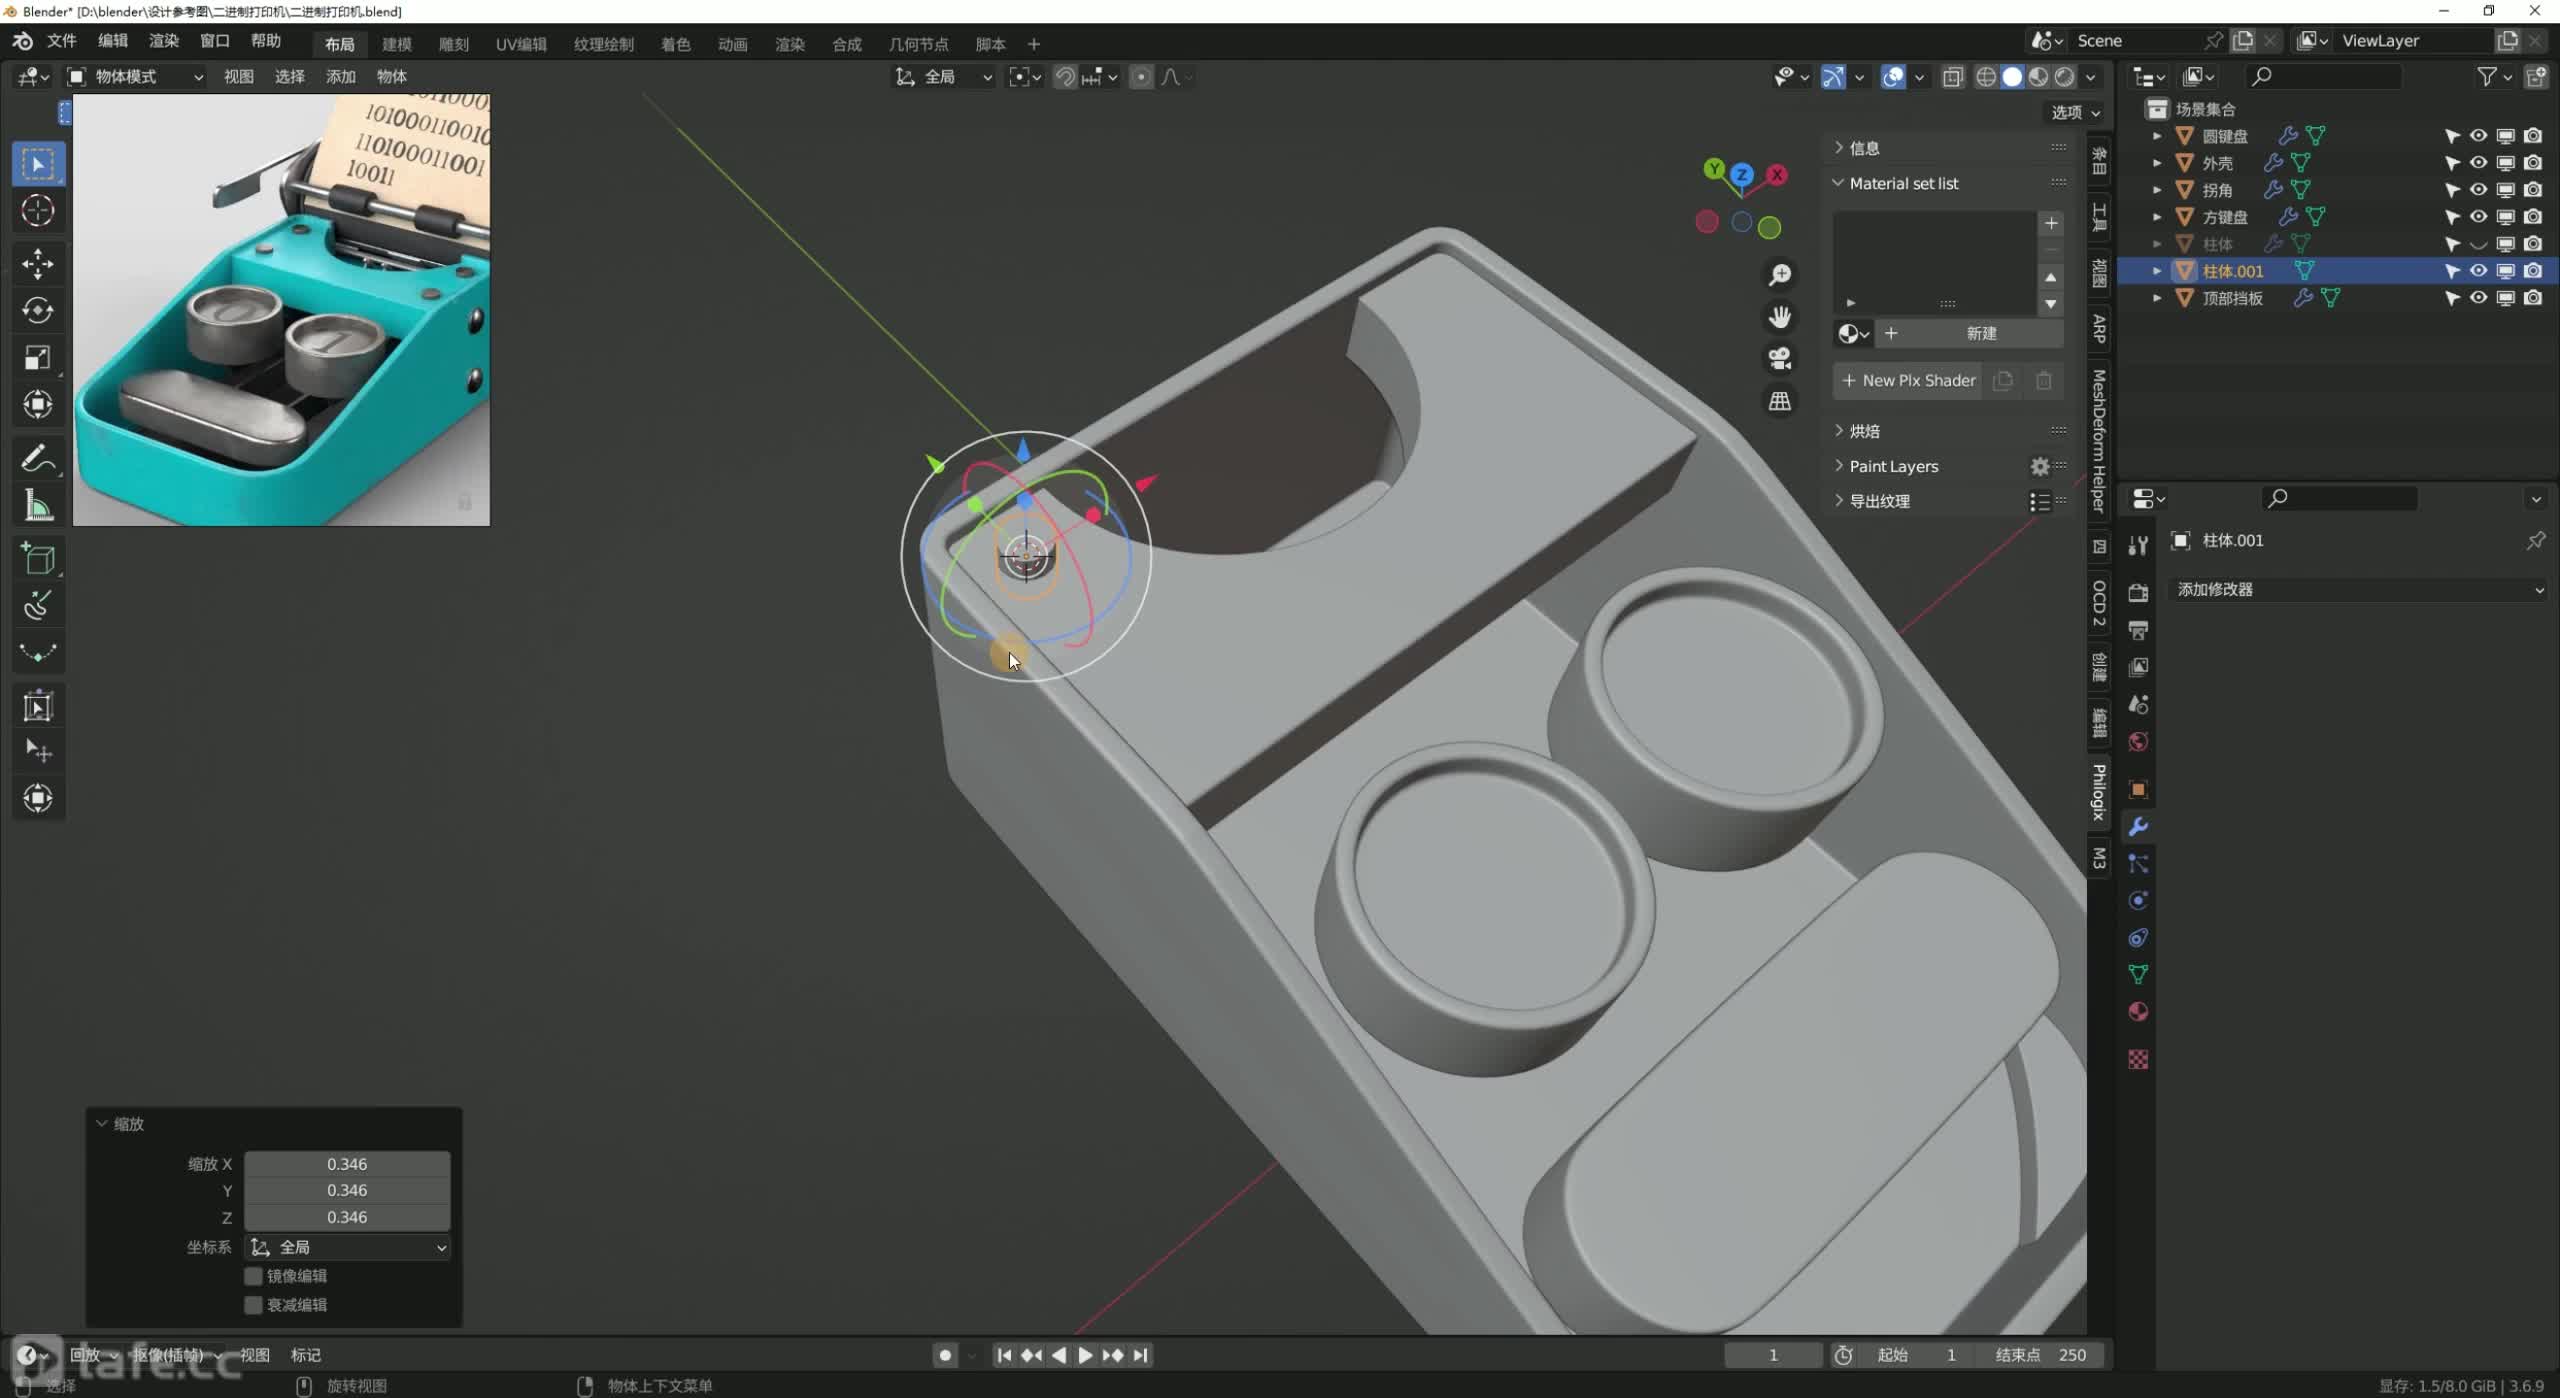Select the Scale tool in the toolbar

pyautogui.click(x=38, y=358)
